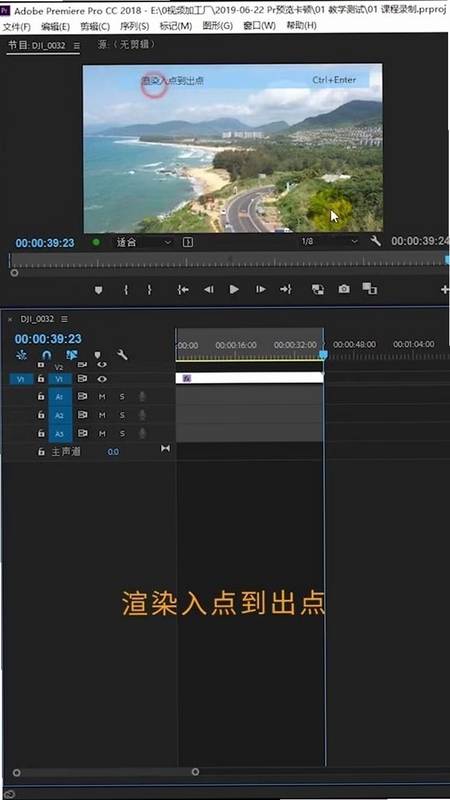This screenshot has width=450, height=800.
Task: Open 图形(G) menu
Action: [x=217, y=26]
